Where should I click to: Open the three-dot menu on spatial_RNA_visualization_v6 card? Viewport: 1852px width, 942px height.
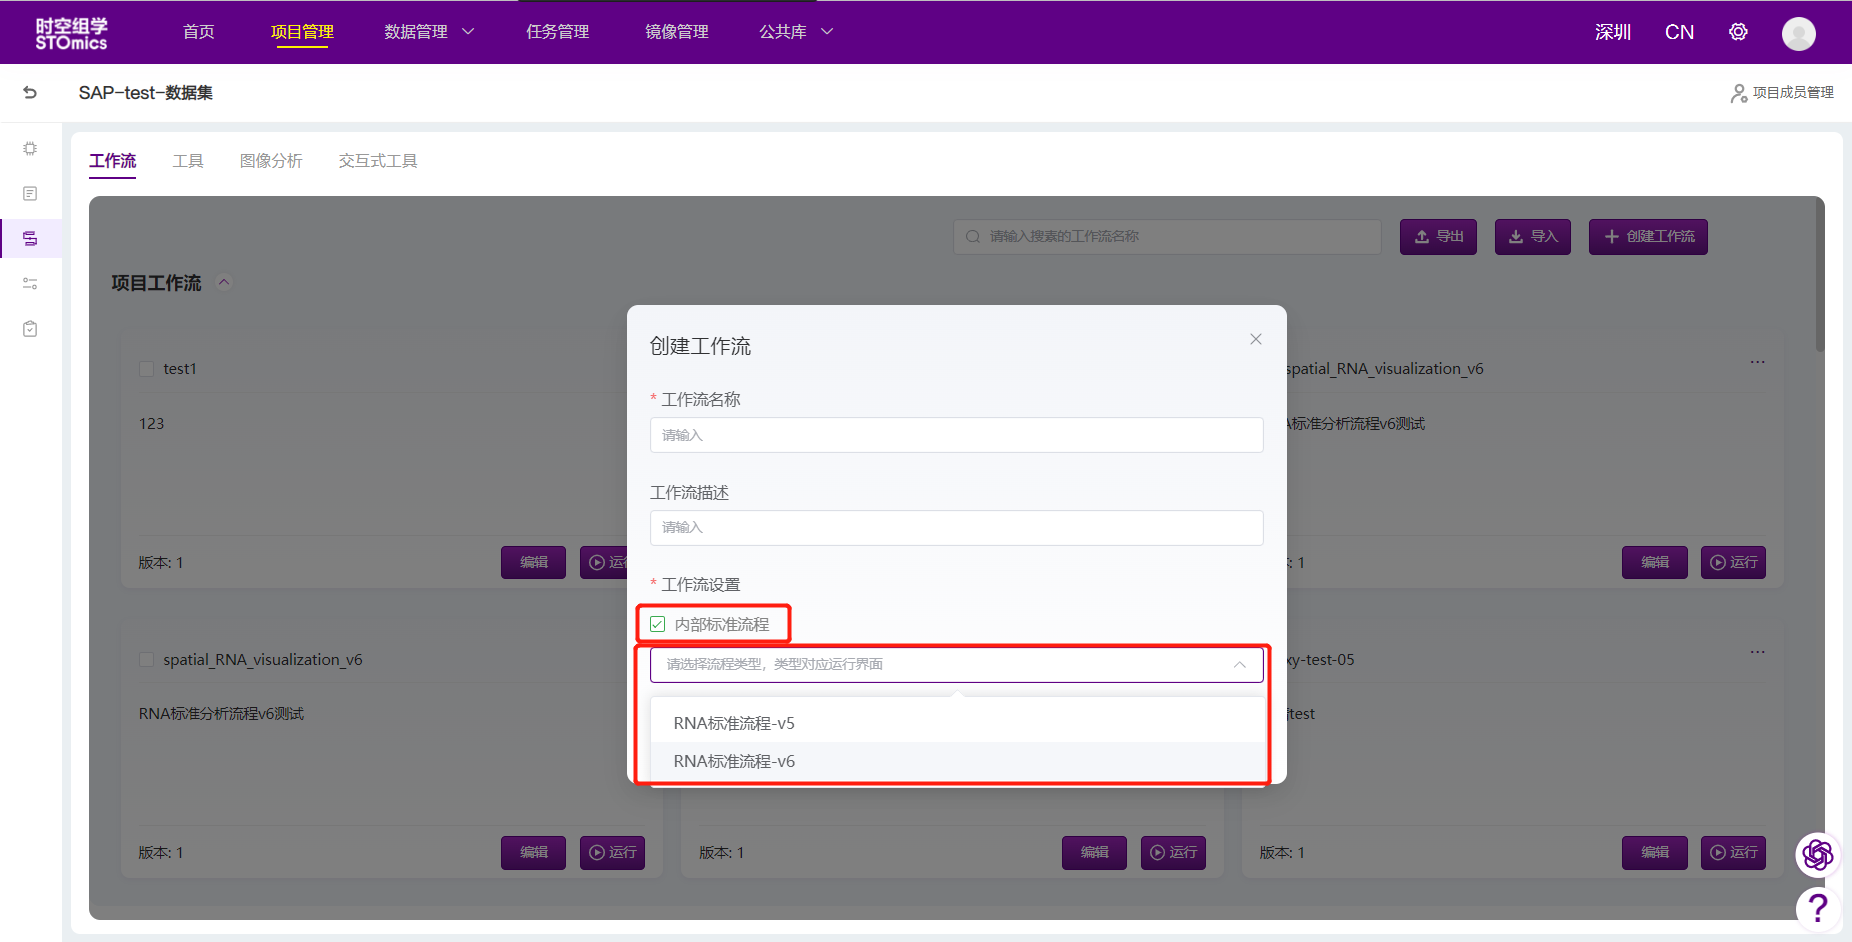pos(1757,362)
